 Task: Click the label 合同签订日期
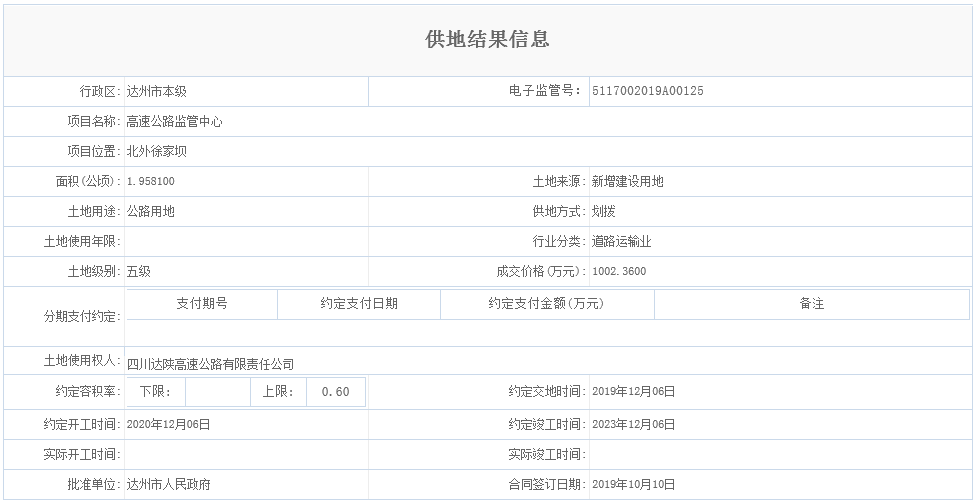pyautogui.click(x=547, y=484)
